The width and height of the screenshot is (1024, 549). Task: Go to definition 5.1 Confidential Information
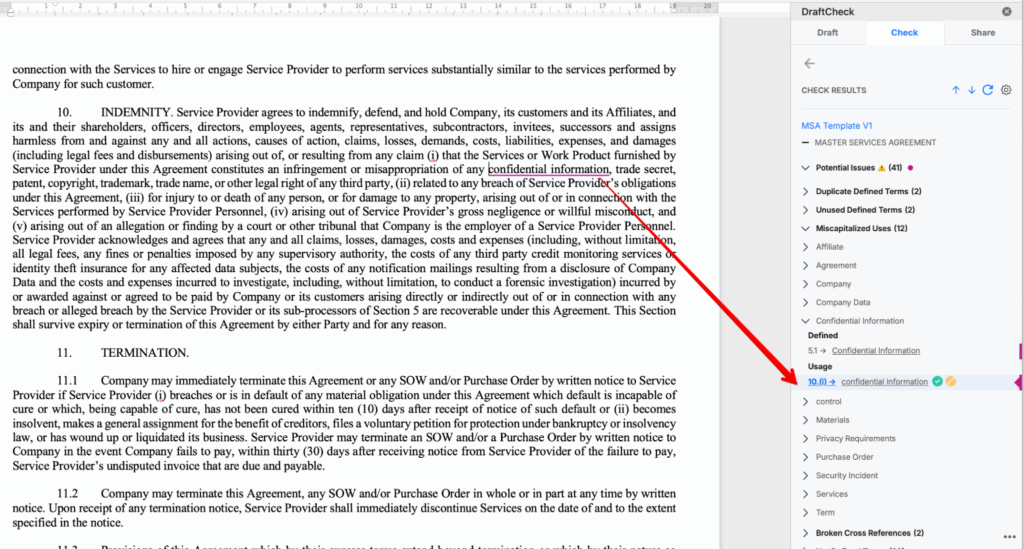click(875, 351)
